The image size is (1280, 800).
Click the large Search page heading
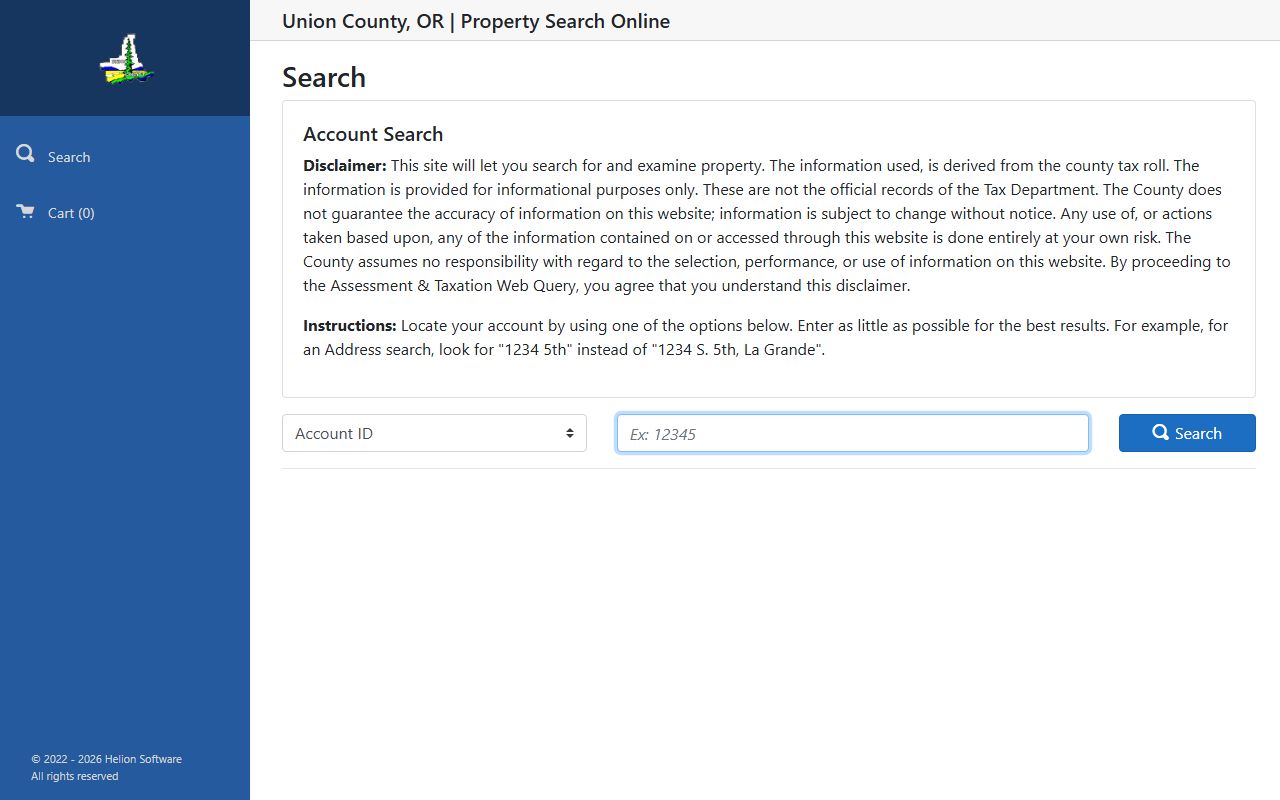point(324,77)
